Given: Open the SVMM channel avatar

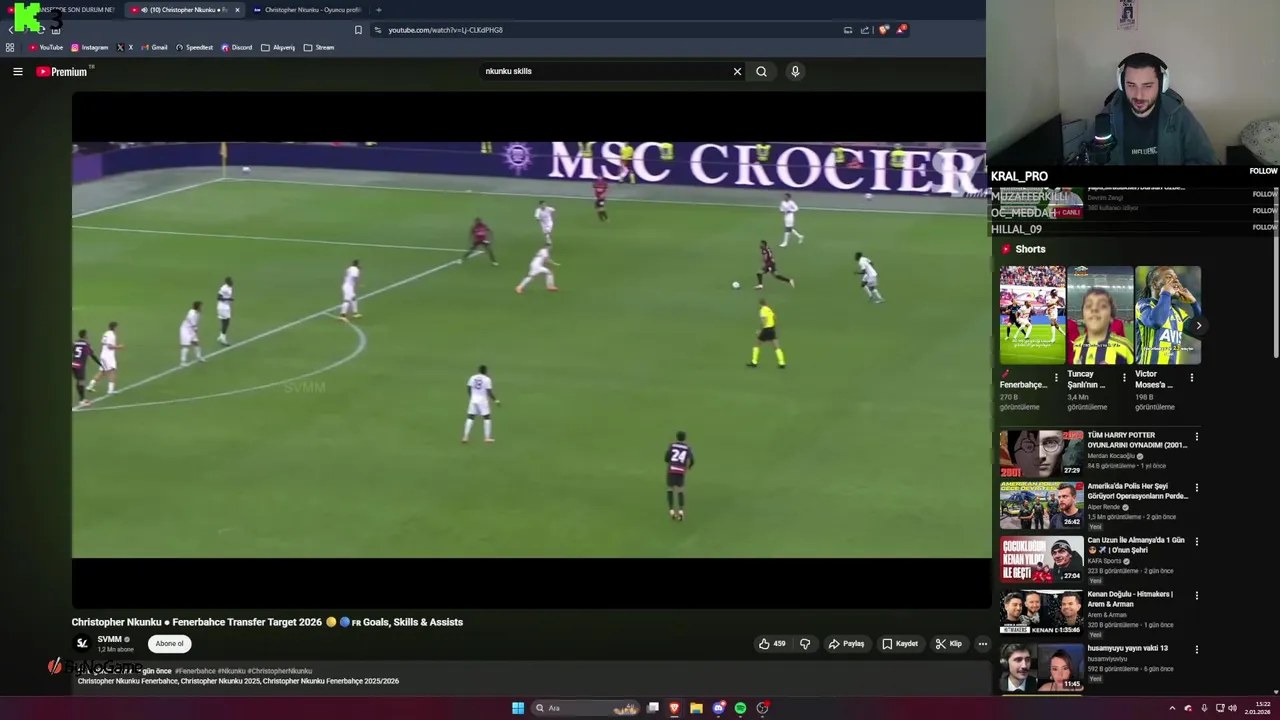Looking at the screenshot, I should click(x=82, y=643).
